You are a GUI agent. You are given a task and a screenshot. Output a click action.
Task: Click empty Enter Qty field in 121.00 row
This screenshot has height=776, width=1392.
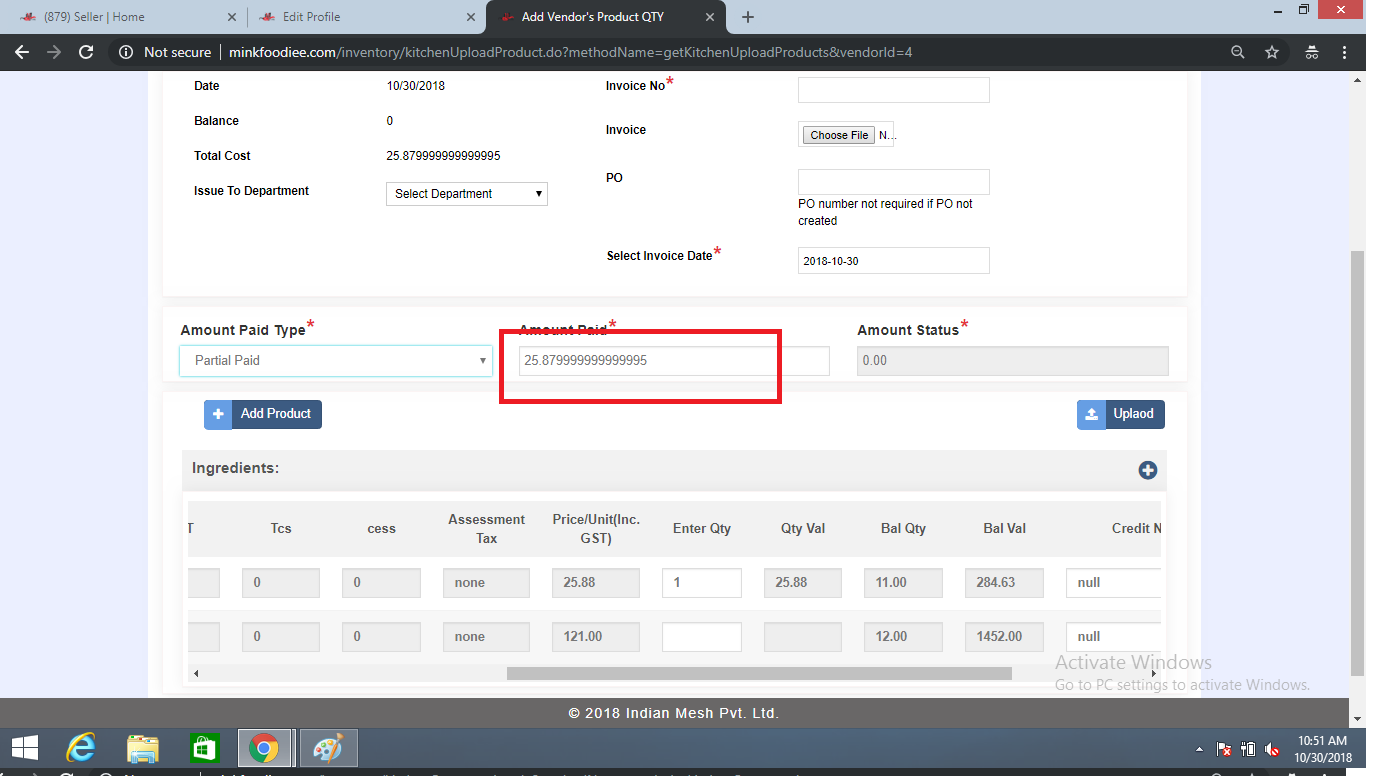pyautogui.click(x=702, y=637)
